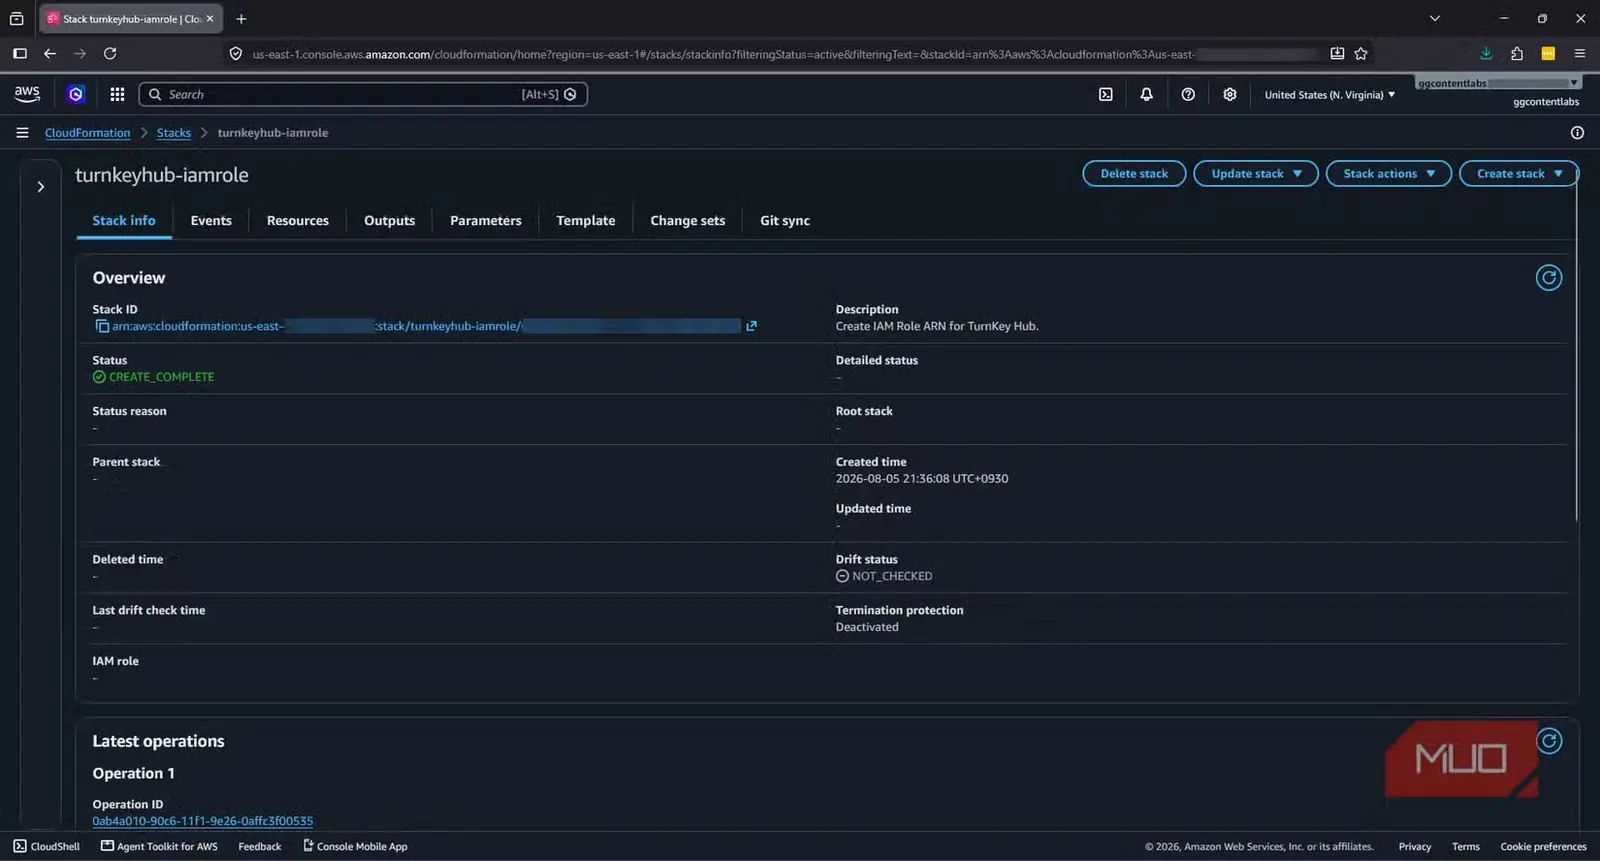Open the United States (N. Virginia) region selector
The image size is (1600, 861).
pyautogui.click(x=1329, y=95)
